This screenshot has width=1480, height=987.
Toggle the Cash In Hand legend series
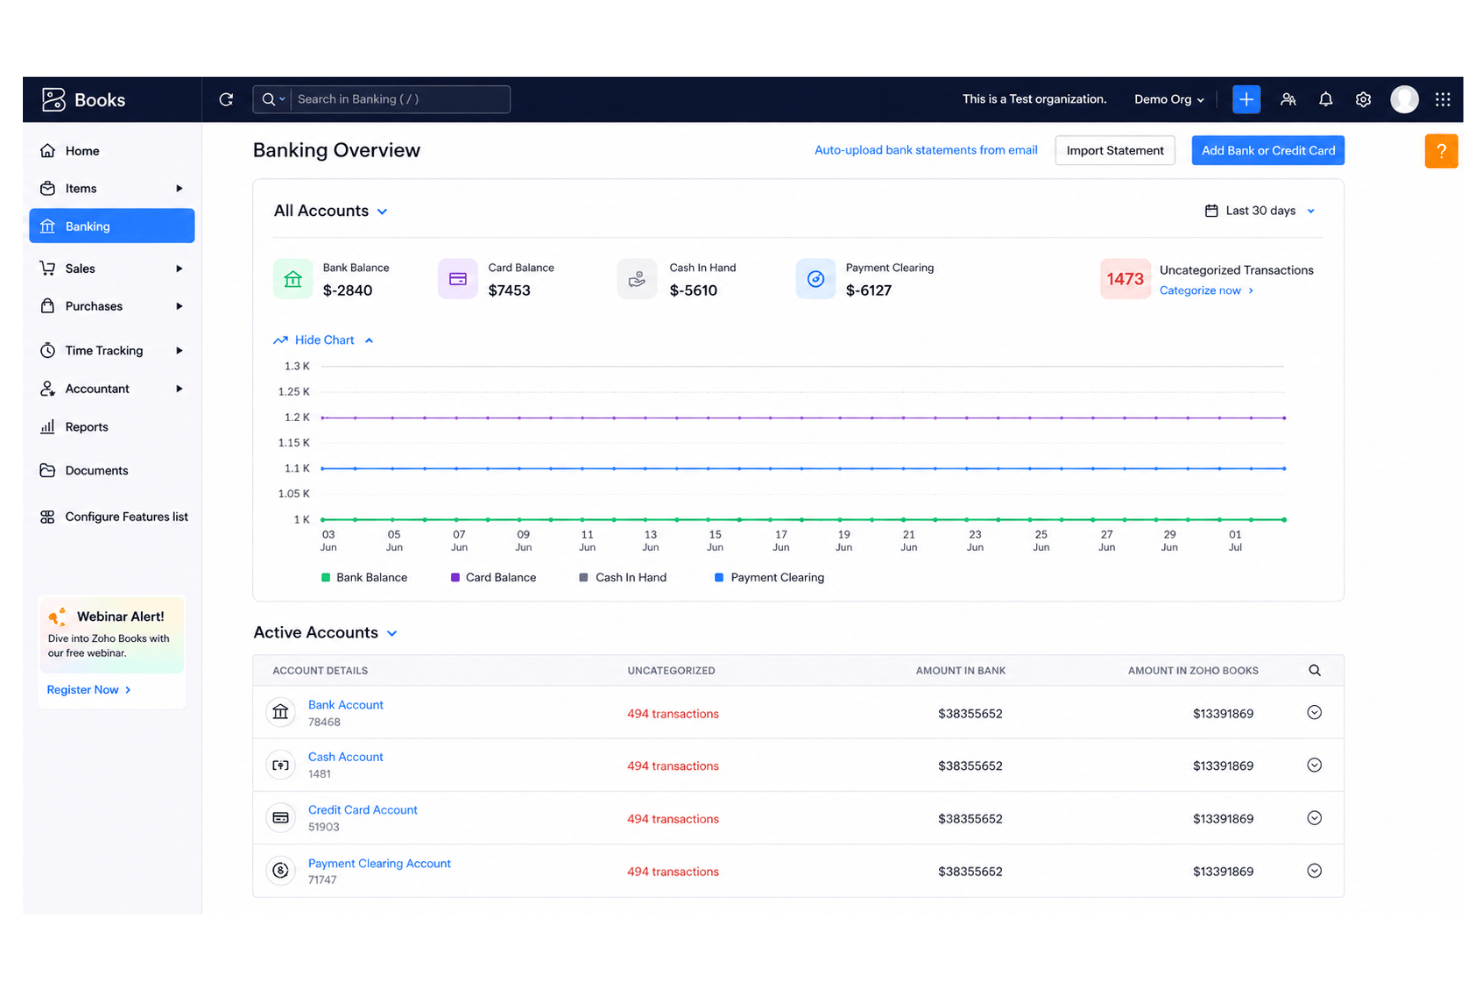tap(622, 577)
